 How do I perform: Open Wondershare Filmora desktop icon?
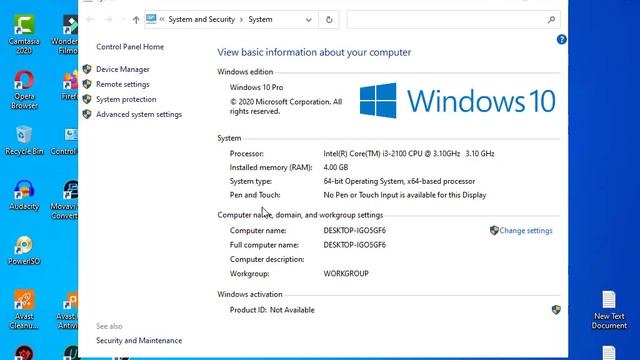[x=65, y=34]
